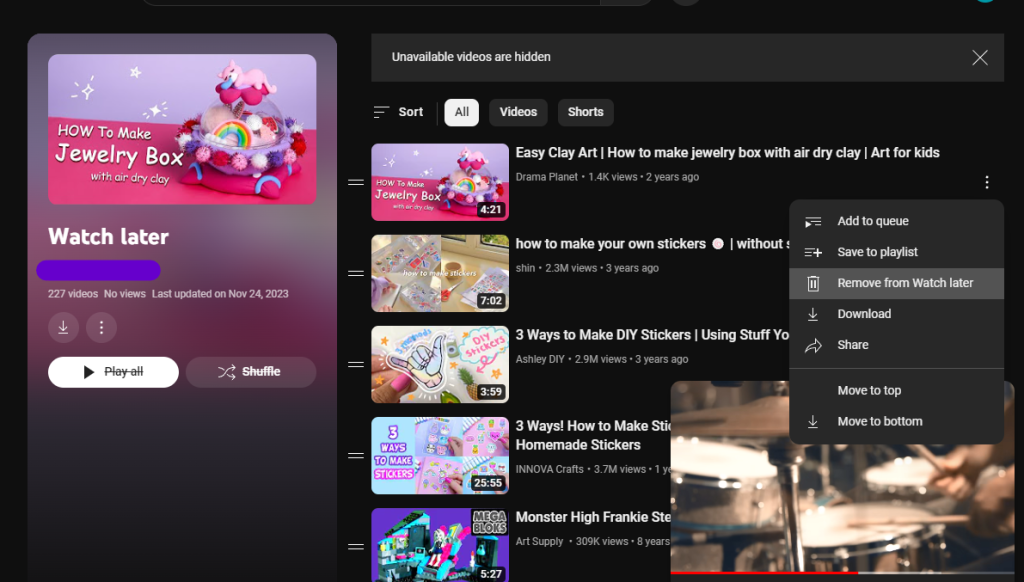Image resolution: width=1024 pixels, height=582 pixels.
Task: Choose Share in the video menu
Action: [896, 345]
